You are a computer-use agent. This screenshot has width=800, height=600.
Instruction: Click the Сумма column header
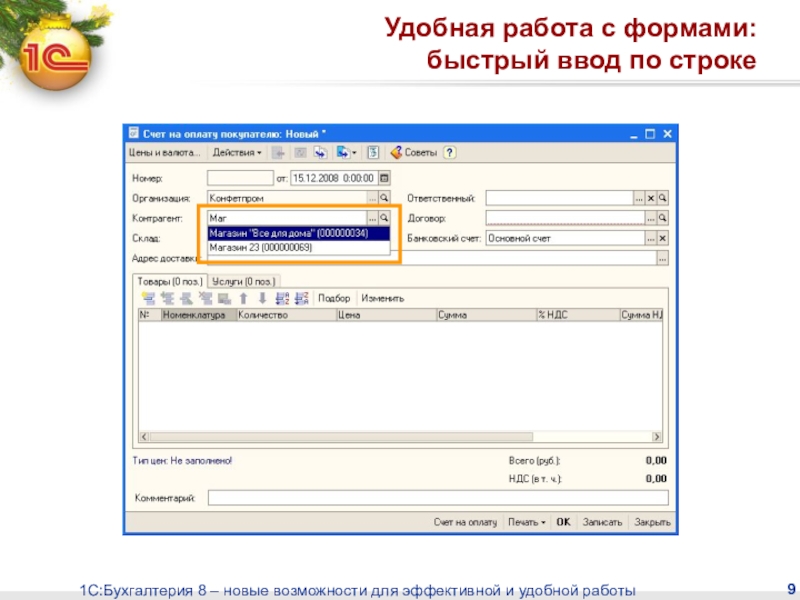[x=486, y=315]
